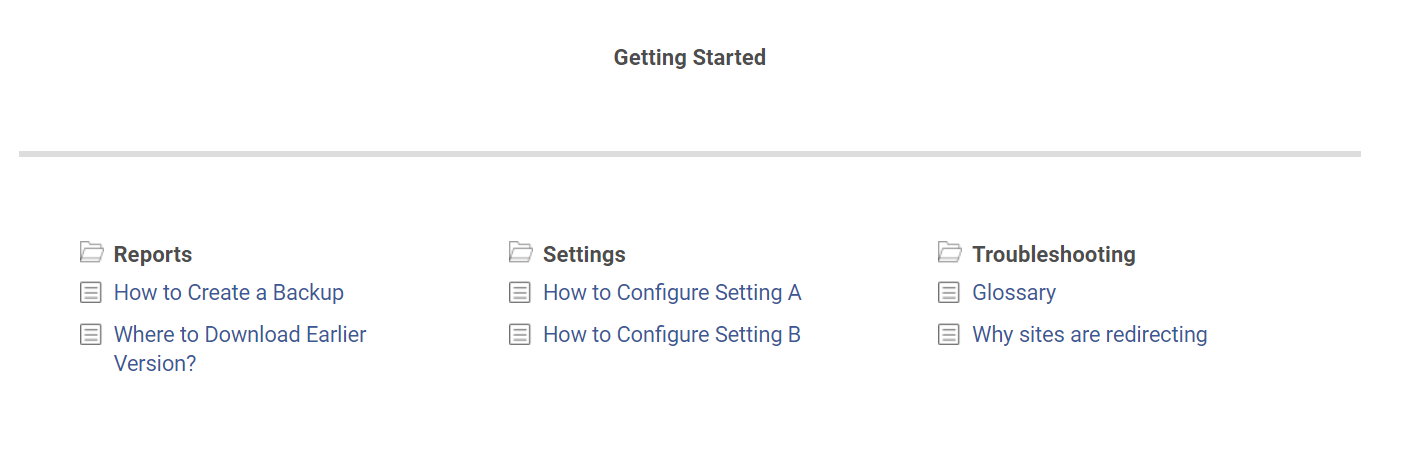Viewport: 1401px width, 463px height.
Task: Click the Getting Started heading
Action: (690, 58)
